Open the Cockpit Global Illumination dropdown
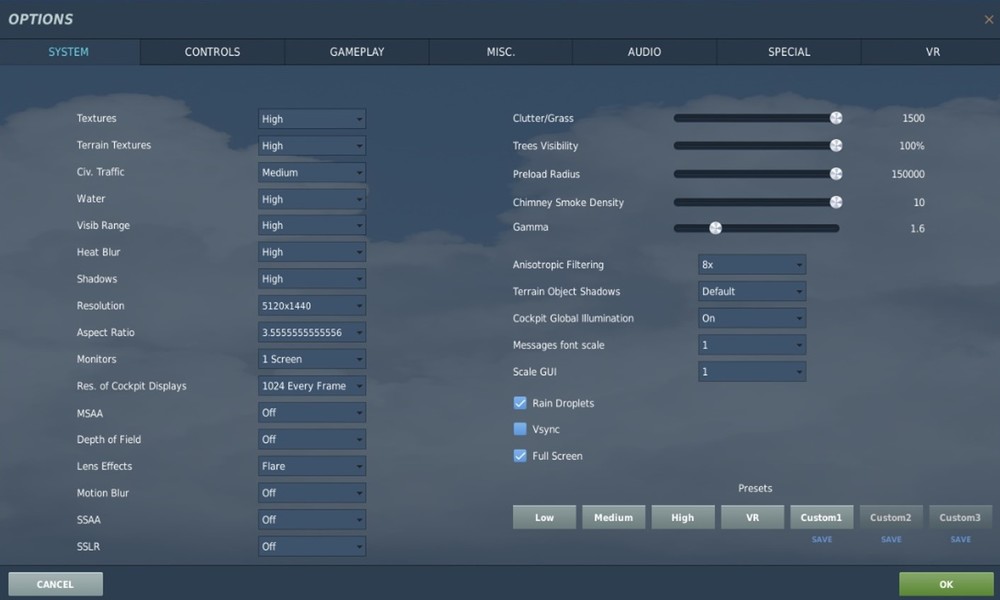The width and height of the screenshot is (1000, 600). (751, 317)
